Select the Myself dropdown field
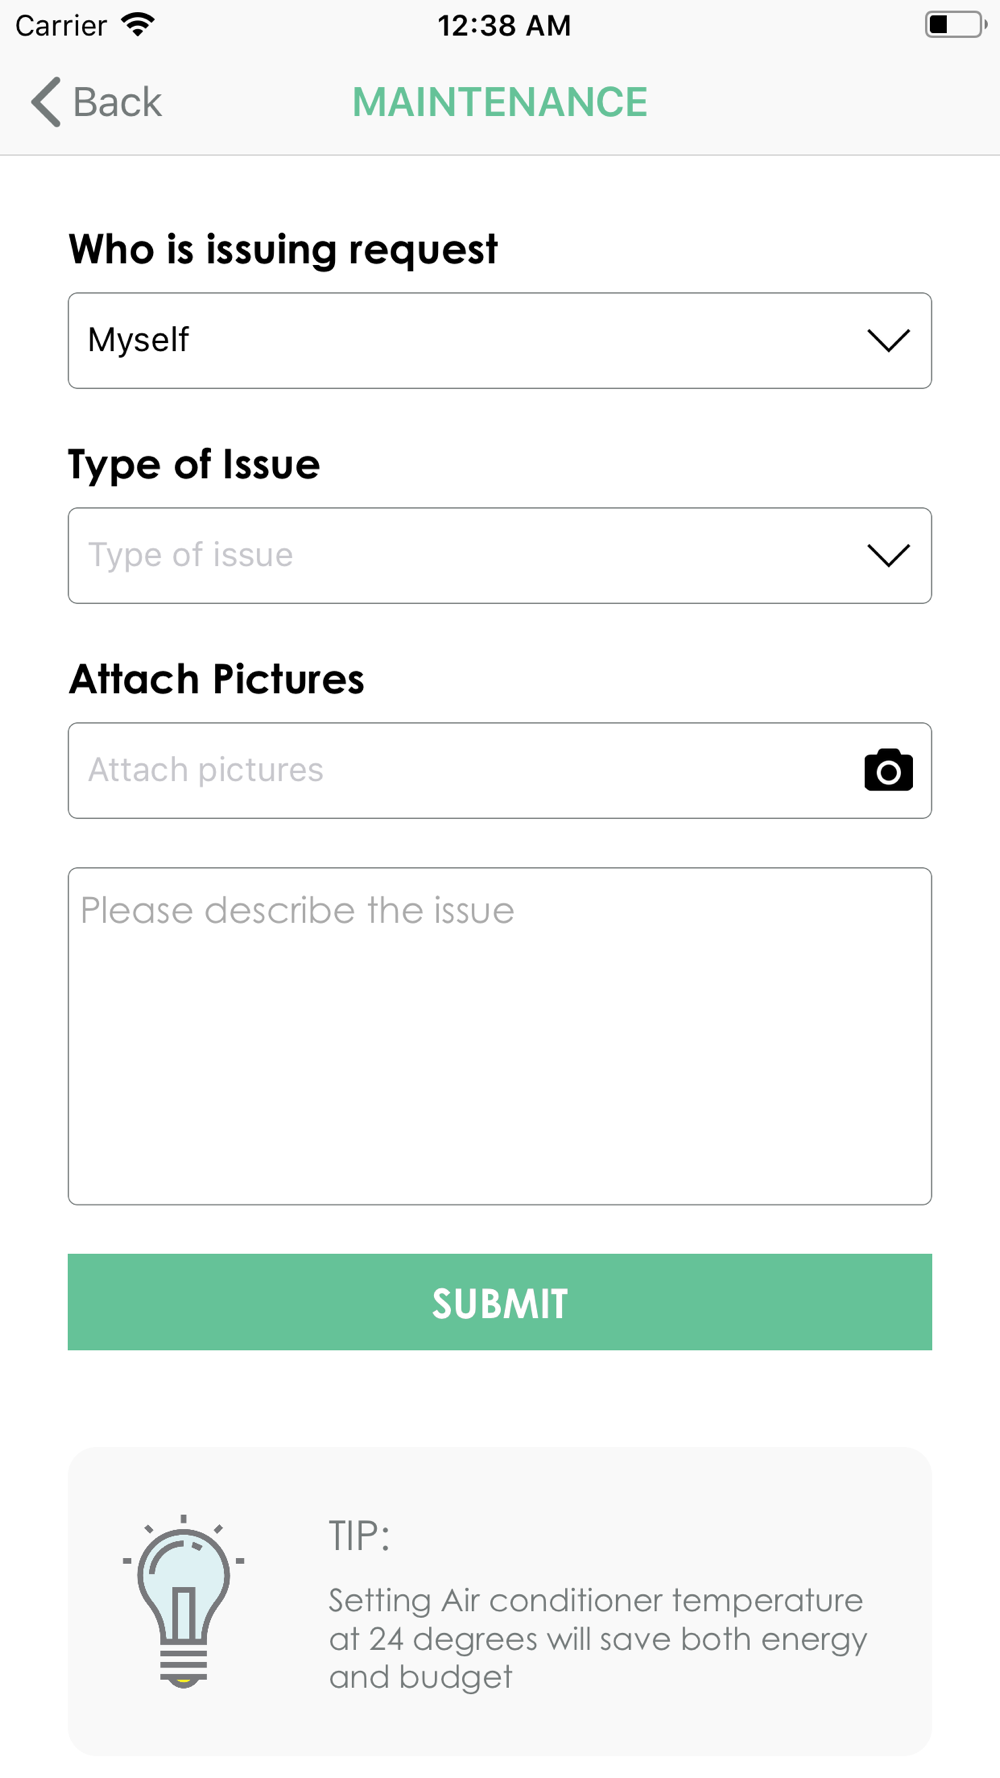 click(x=500, y=340)
